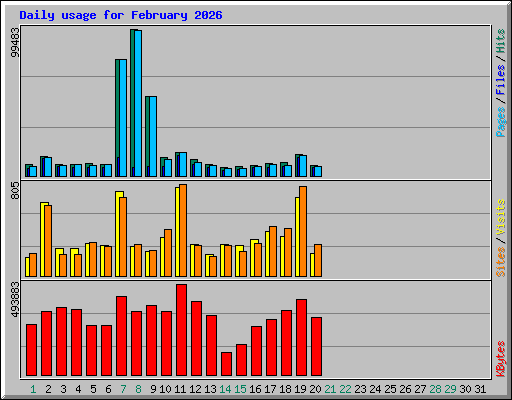Click the cyan hits bar for day 7
512x400 pixels.
123,118
